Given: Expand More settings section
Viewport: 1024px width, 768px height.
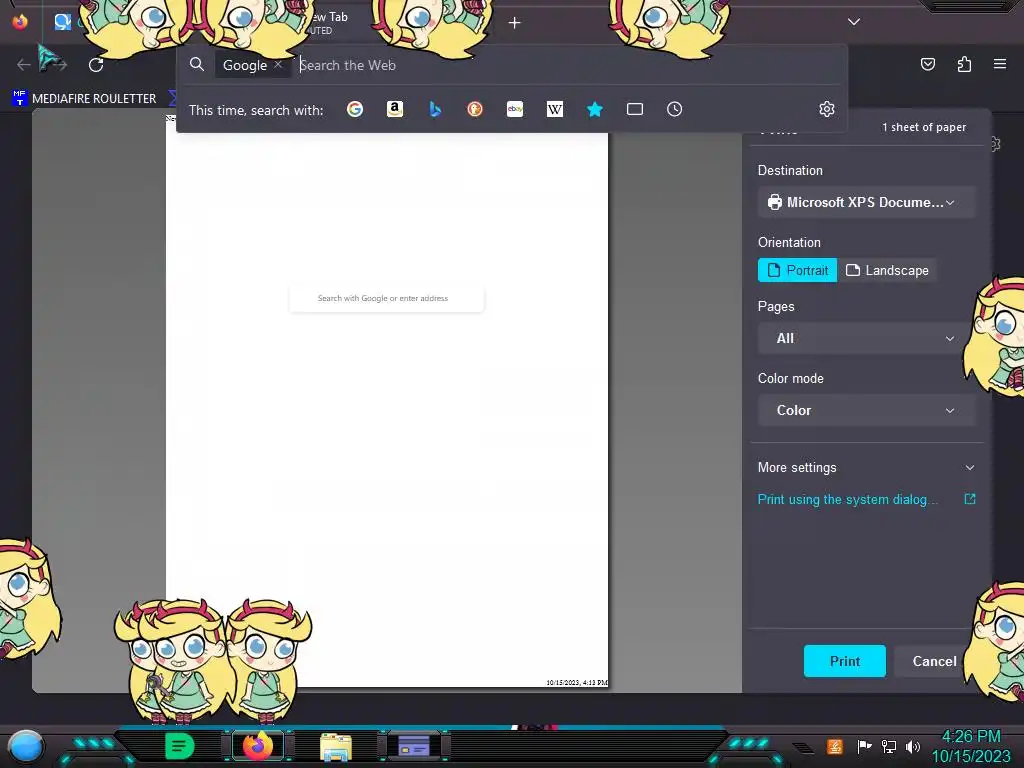Looking at the screenshot, I should point(867,468).
